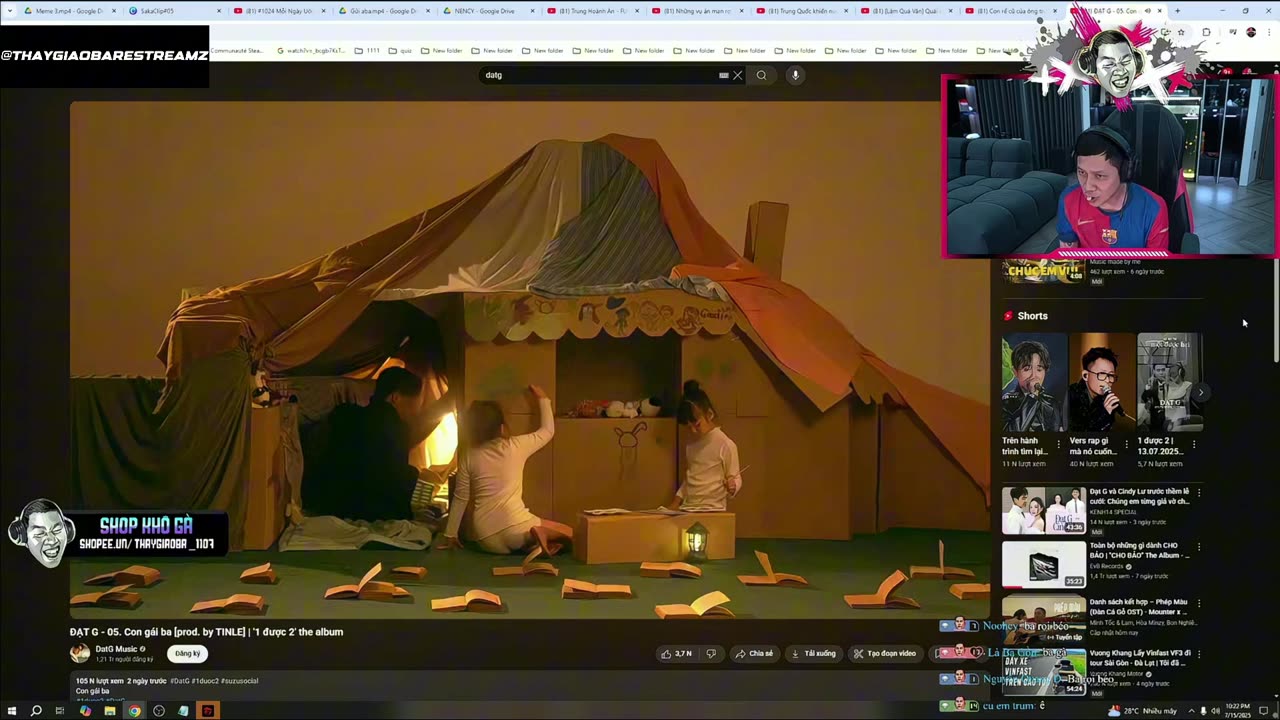Image resolution: width=1280 pixels, height=720 pixels.
Task: Open the Short 'Trên hành trình tìm lại...'
Action: coord(1032,382)
